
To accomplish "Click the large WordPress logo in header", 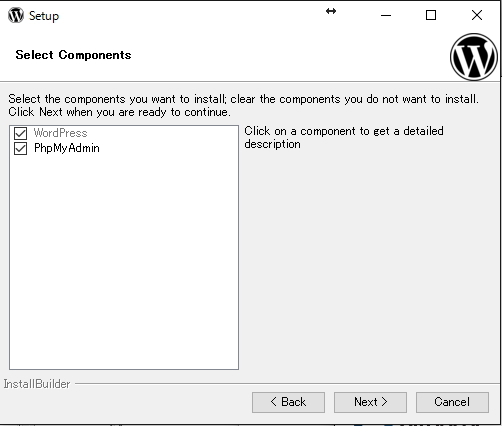I will point(474,57).
